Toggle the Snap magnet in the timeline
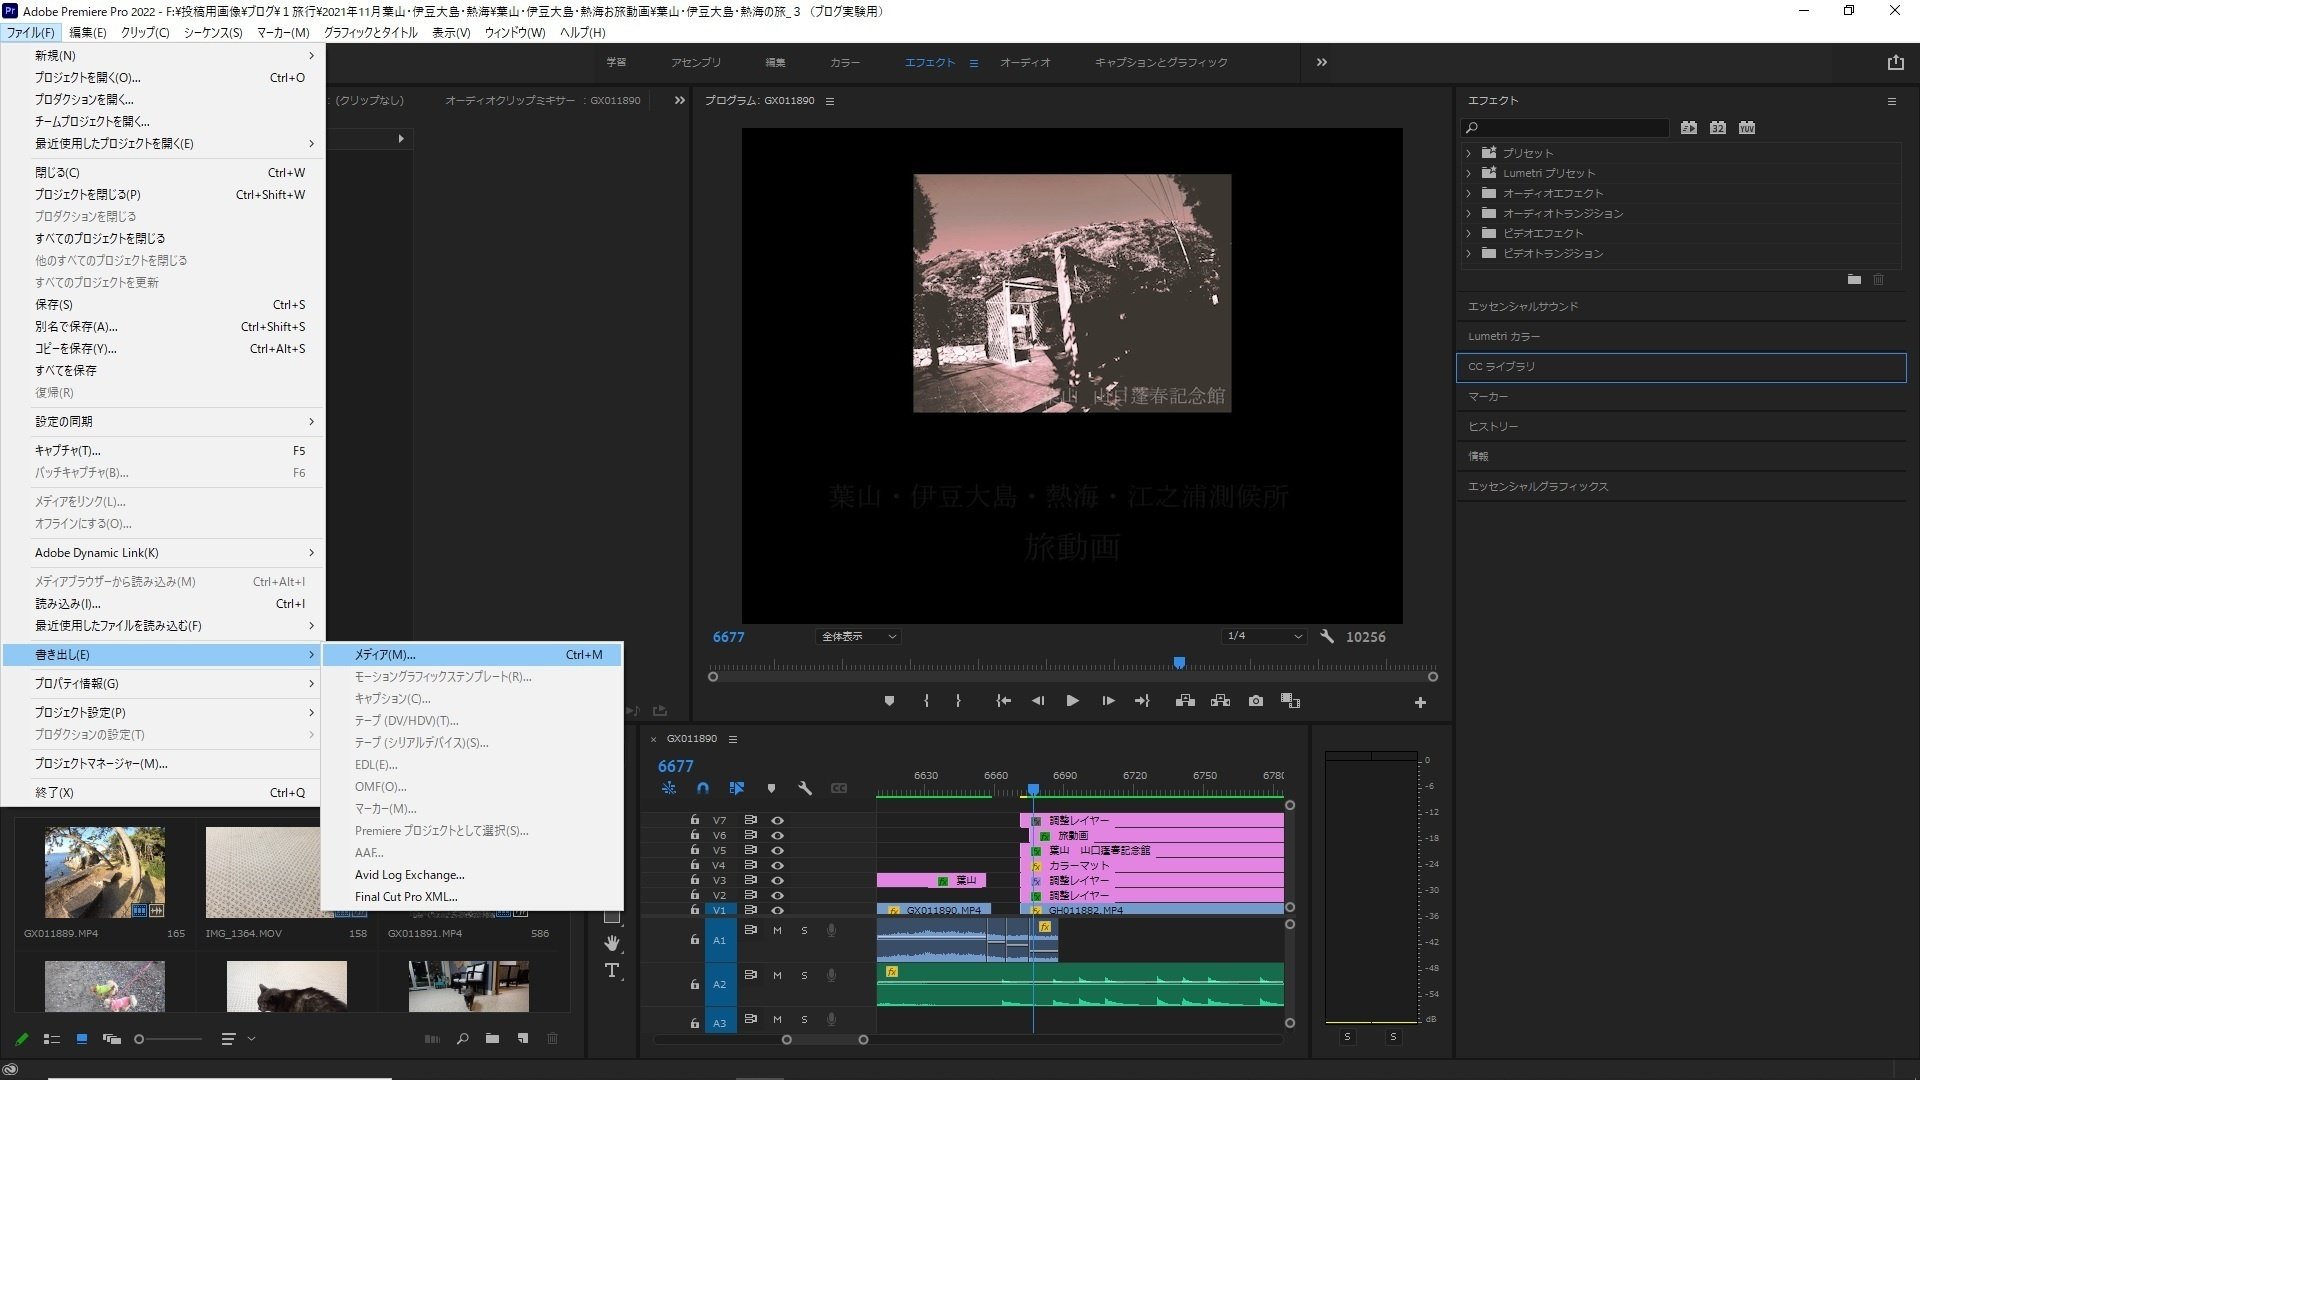2304x1296 pixels. click(x=703, y=788)
